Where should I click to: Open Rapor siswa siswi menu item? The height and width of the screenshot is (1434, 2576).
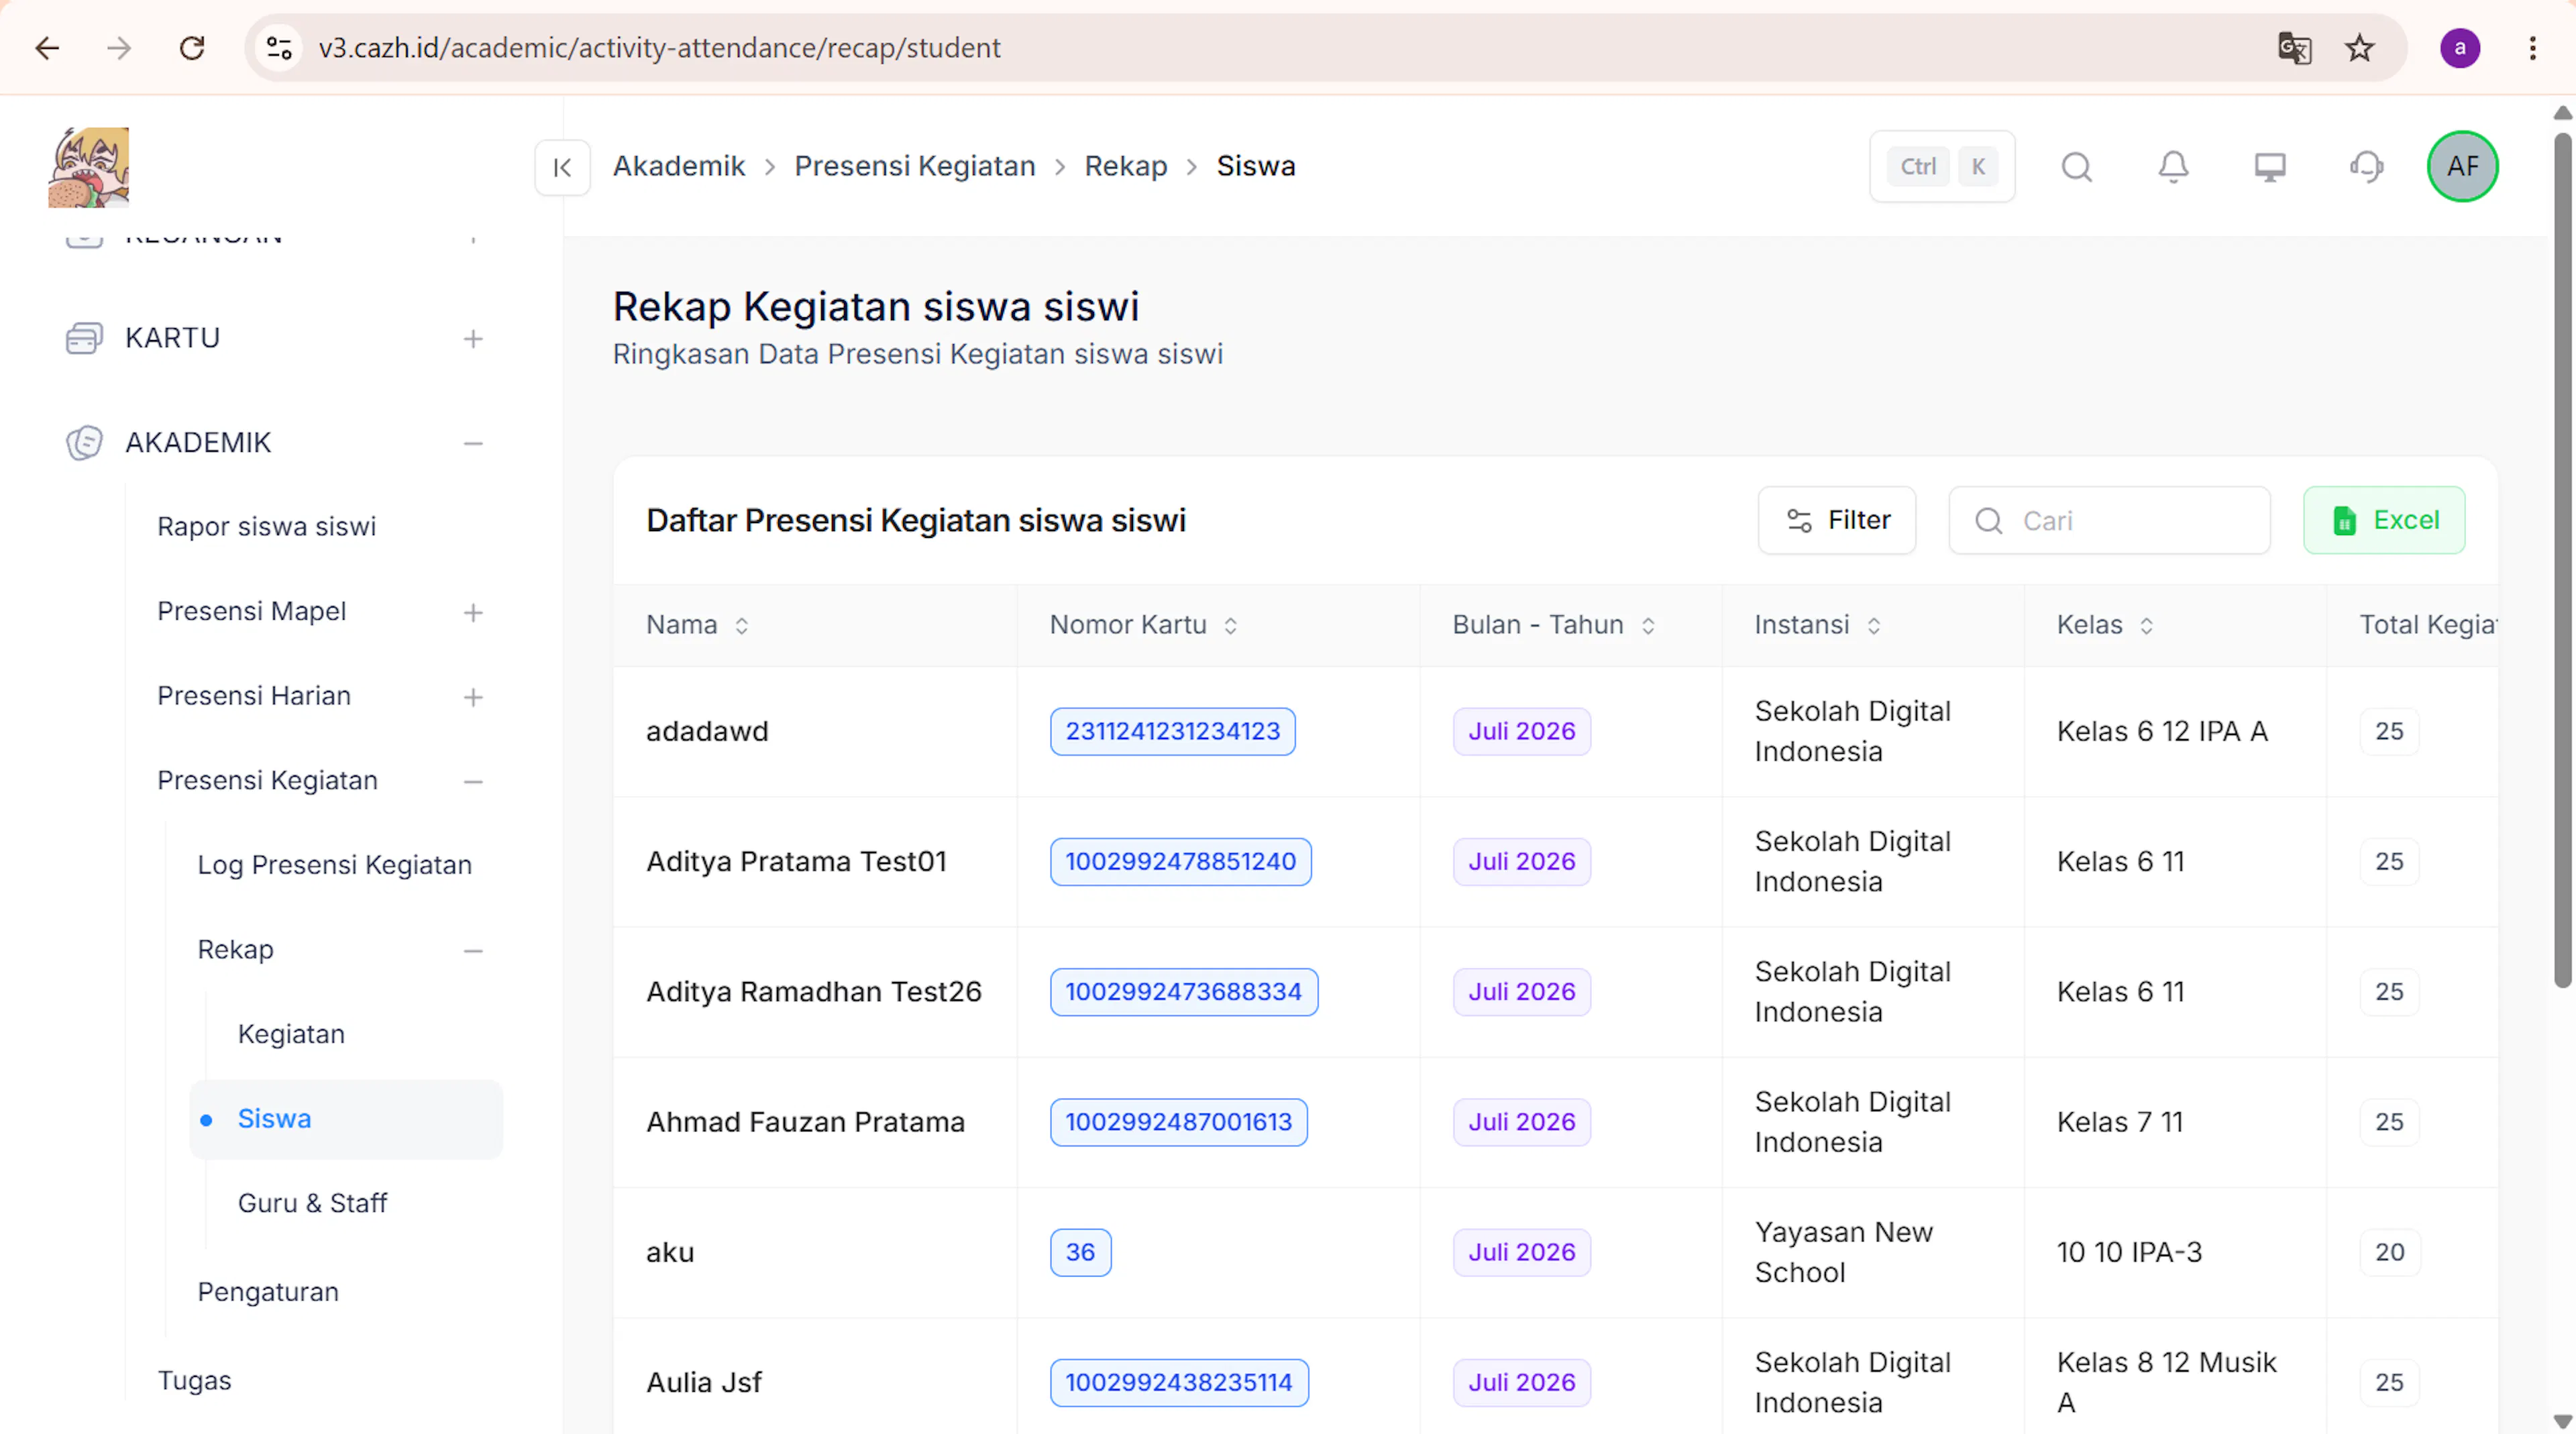click(267, 526)
